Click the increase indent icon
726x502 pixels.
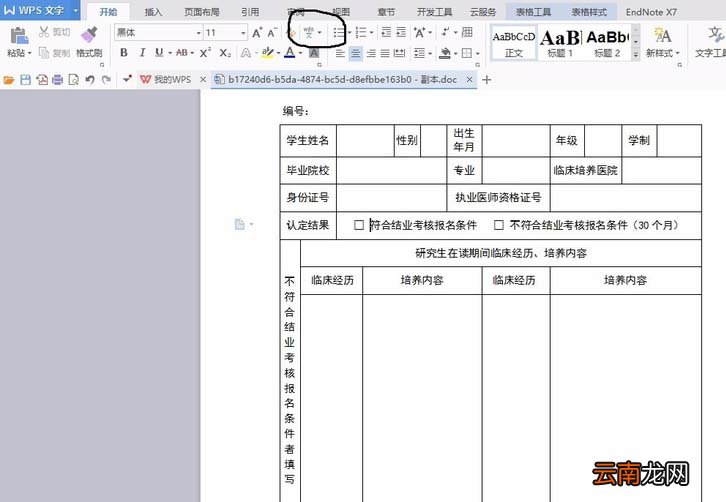(x=401, y=32)
